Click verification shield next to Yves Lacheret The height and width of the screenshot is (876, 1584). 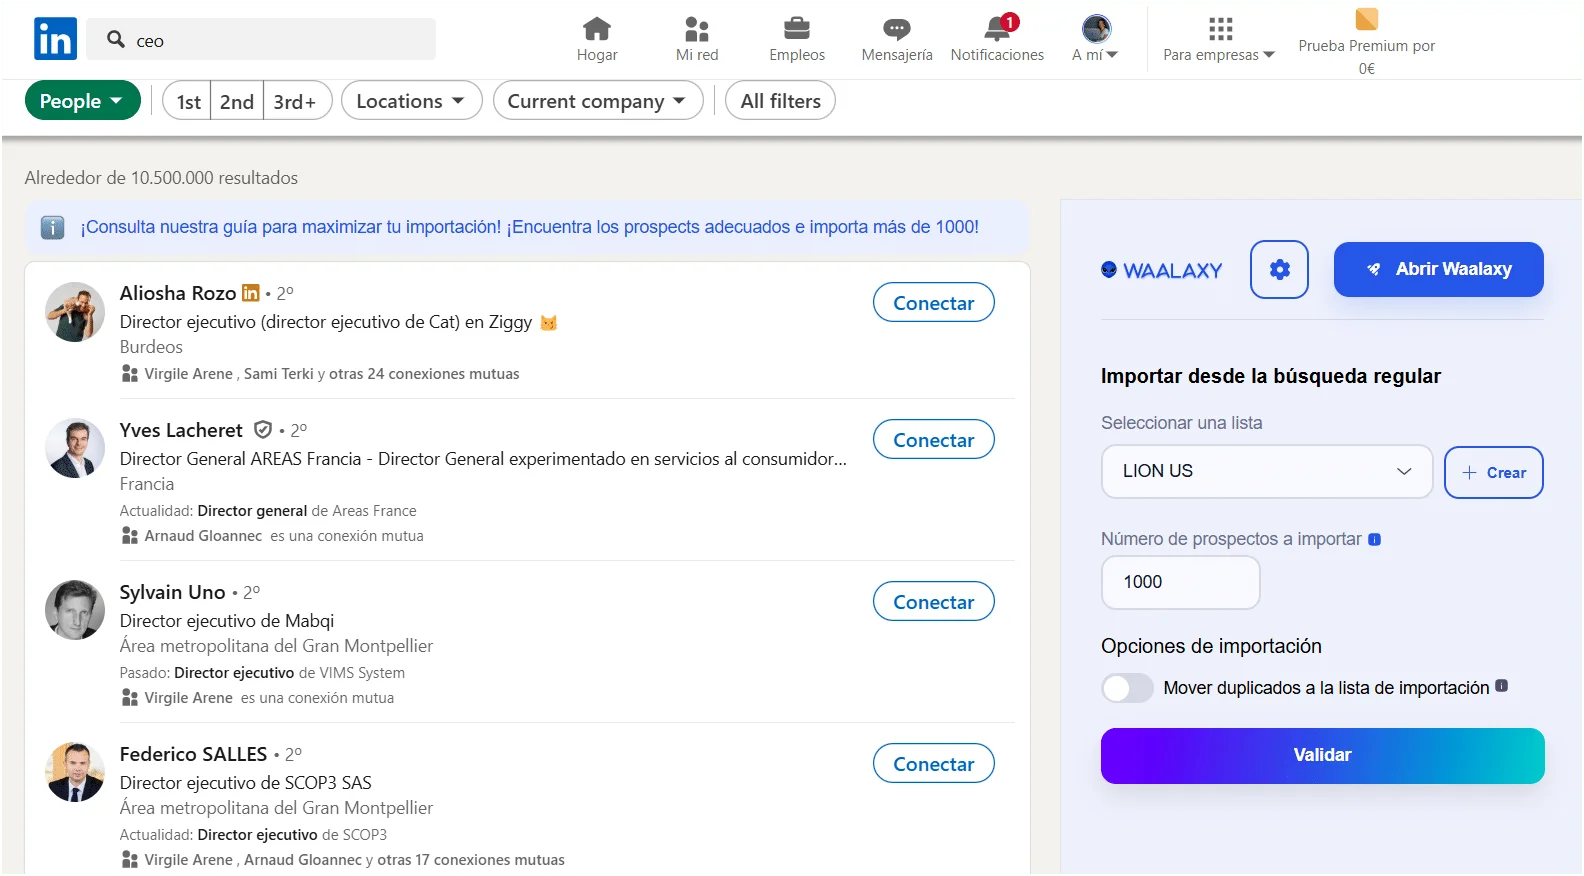pos(263,430)
